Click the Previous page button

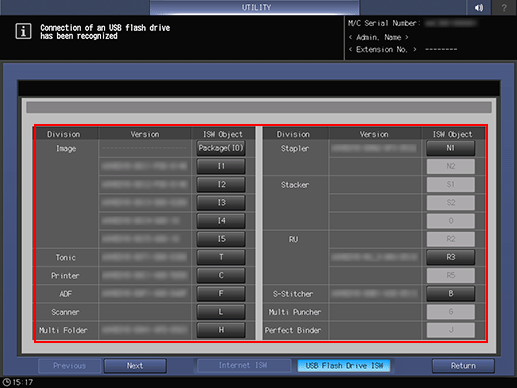(x=69, y=366)
